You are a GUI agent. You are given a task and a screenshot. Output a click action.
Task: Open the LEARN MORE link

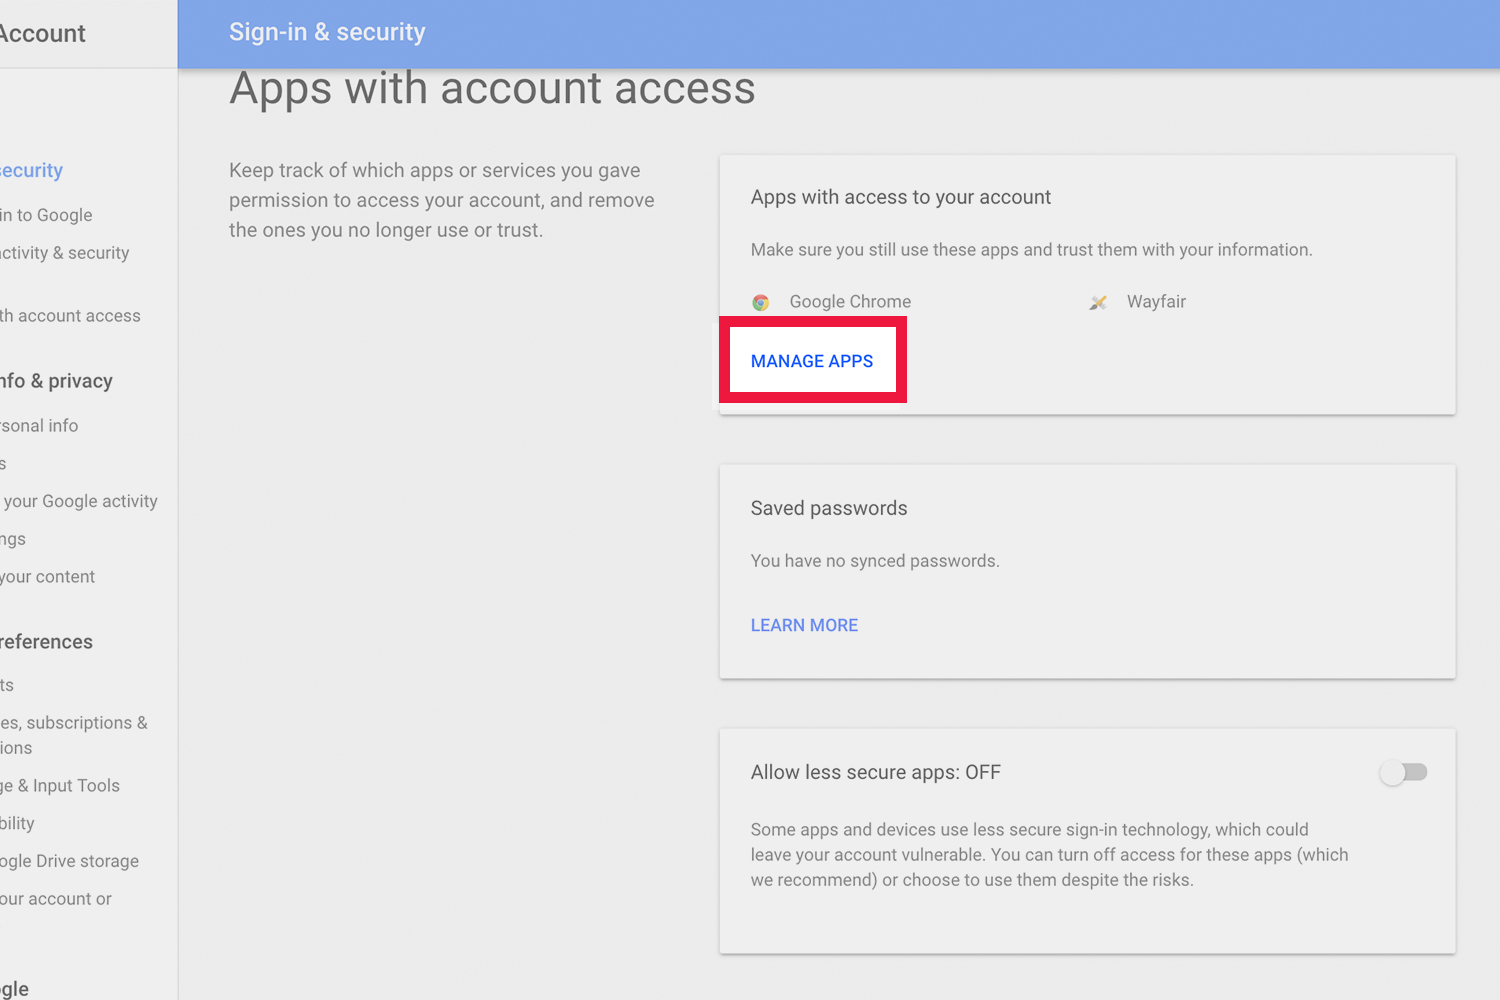pyautogui.click(x=804, y=624)
